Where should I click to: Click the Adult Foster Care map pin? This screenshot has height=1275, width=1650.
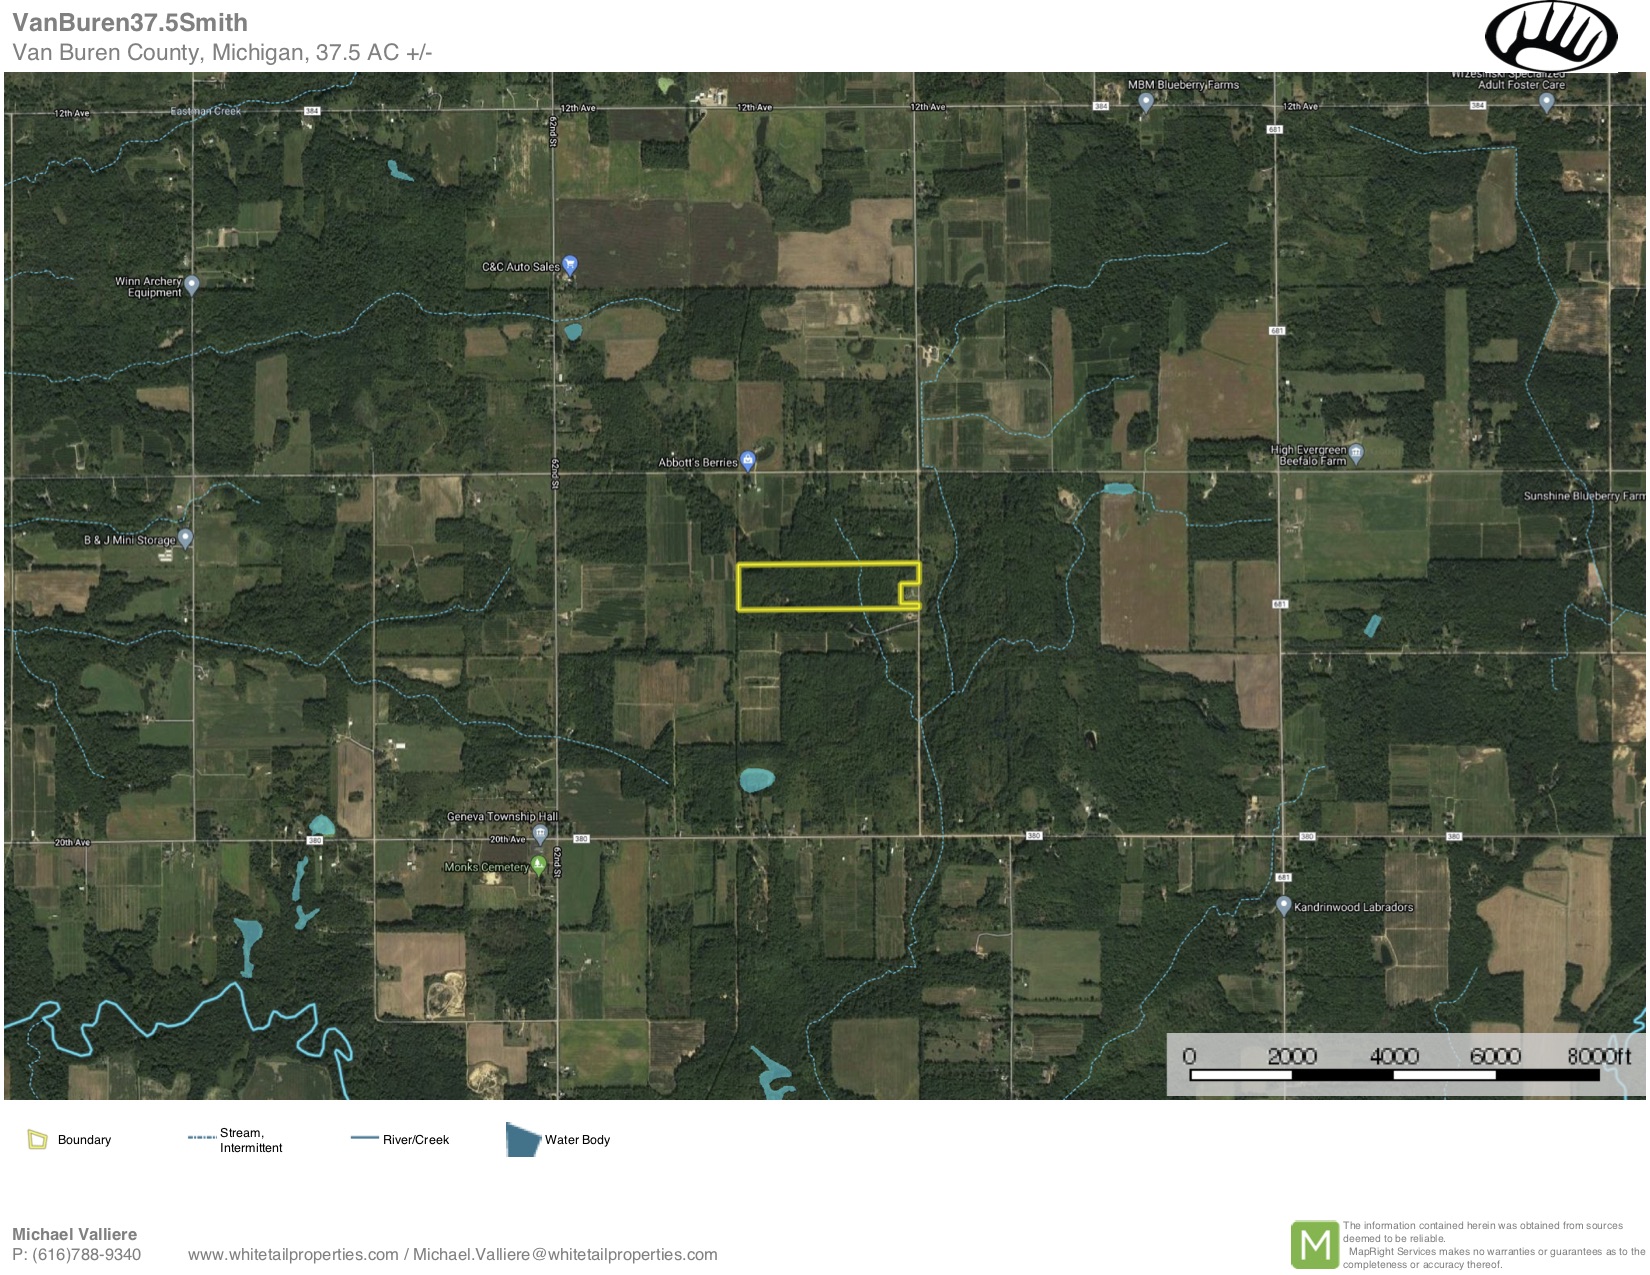tap(1547, 101)
